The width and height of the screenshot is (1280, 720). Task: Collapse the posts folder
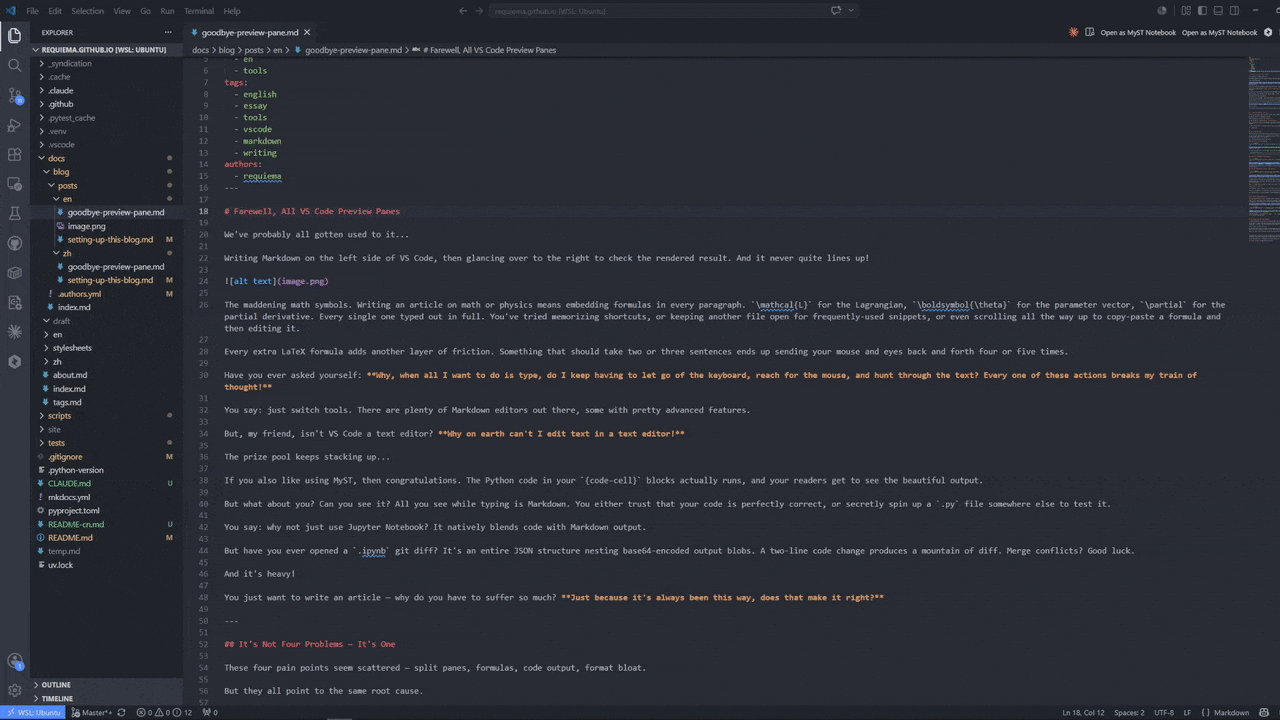[106, 185]
